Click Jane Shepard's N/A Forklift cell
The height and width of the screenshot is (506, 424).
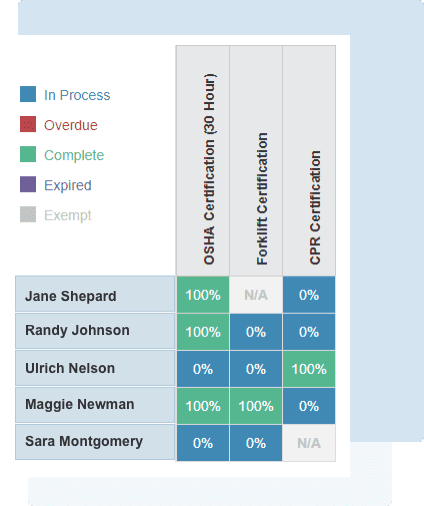pyautogui.click(x=256, y=295)
